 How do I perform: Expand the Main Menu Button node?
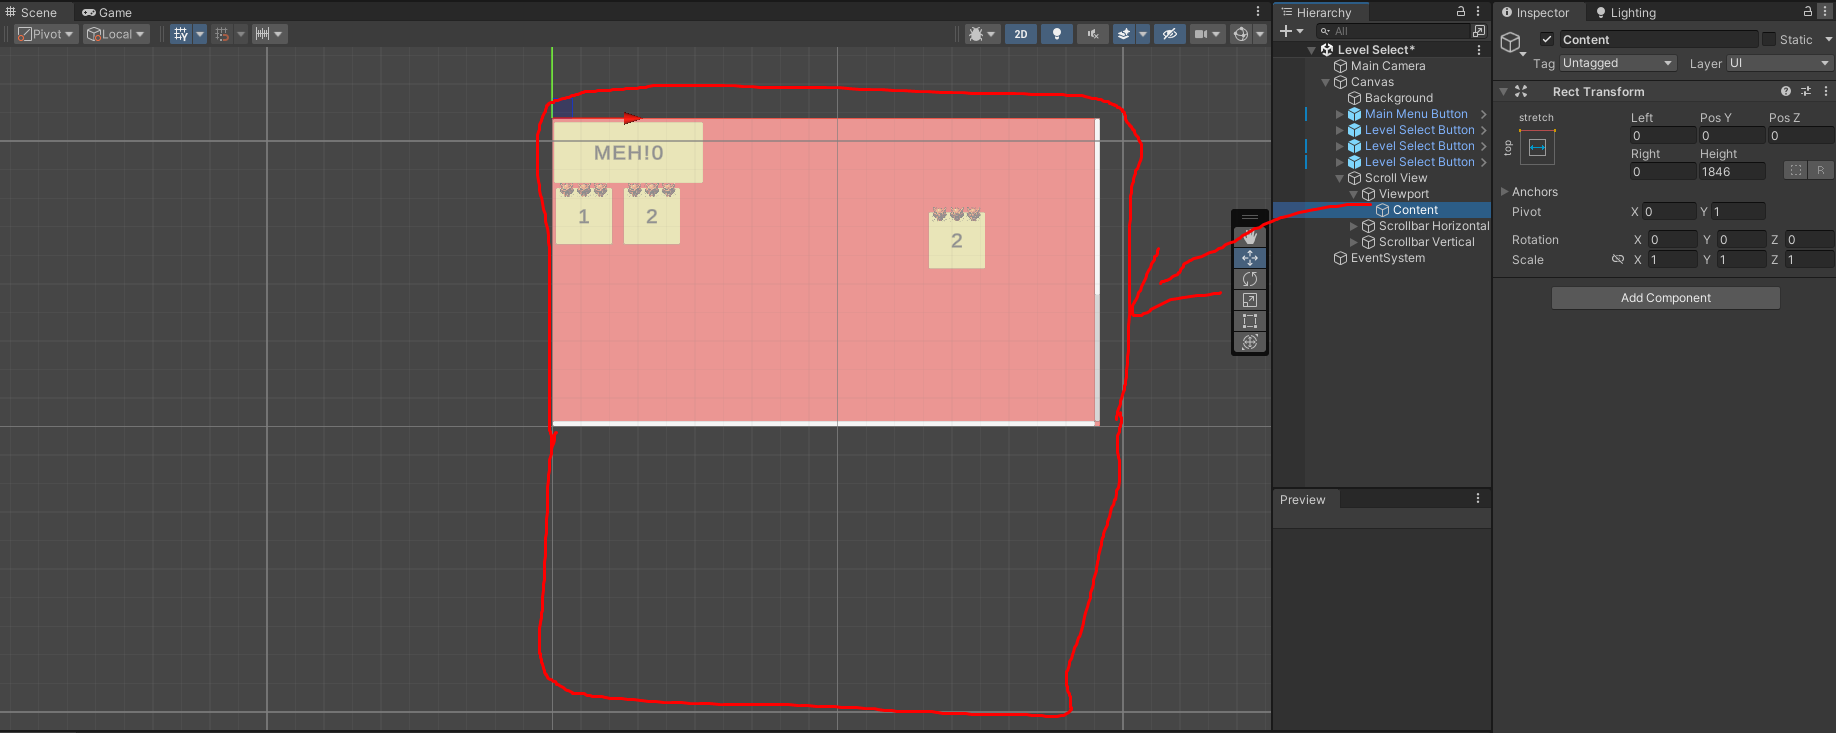pyautogui.click(x=1340, y=114)
